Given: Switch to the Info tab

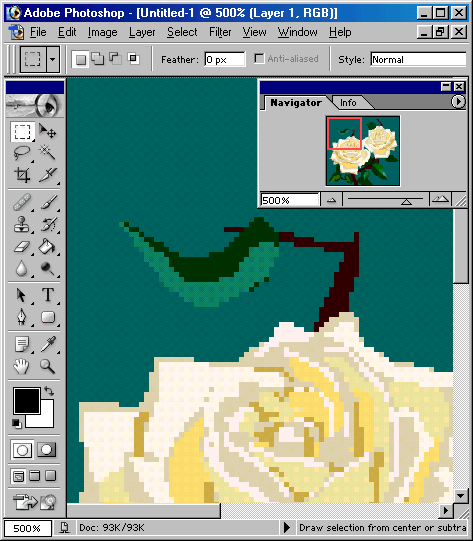Looking at the screenshot, I should tap(348, 103).
